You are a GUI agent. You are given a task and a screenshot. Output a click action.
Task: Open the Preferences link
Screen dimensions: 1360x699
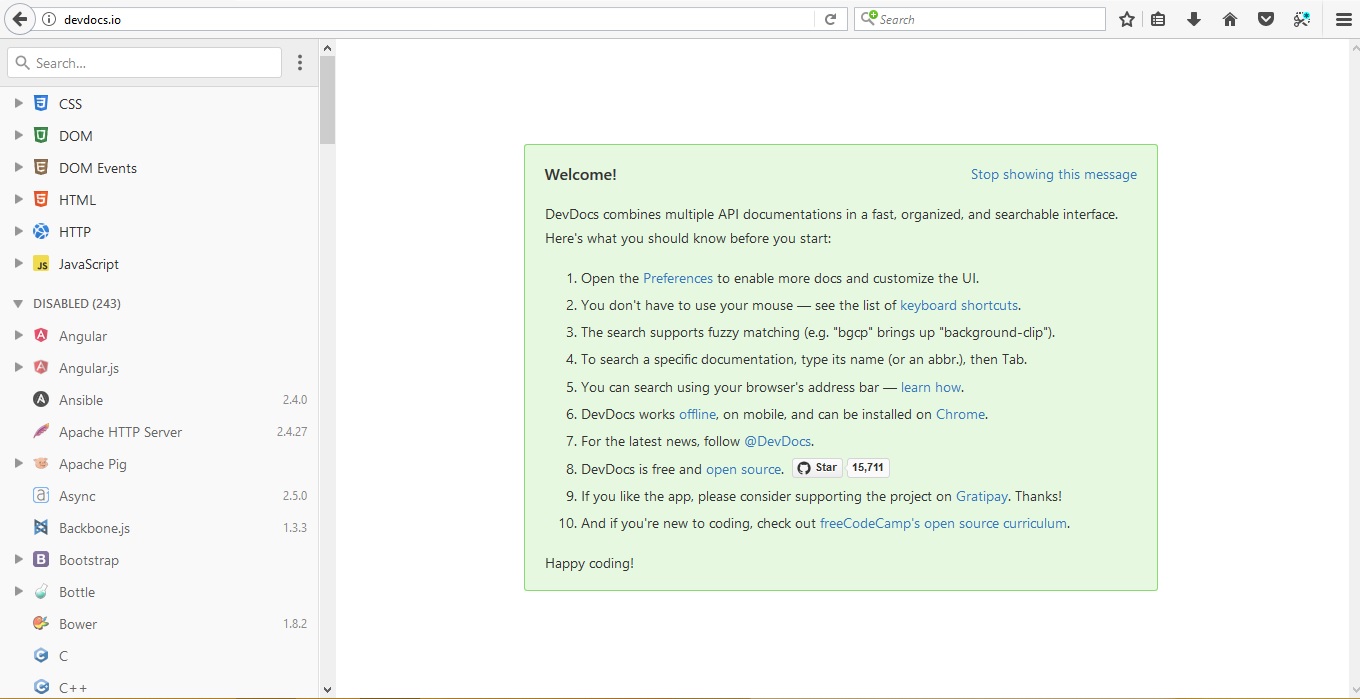678,278
